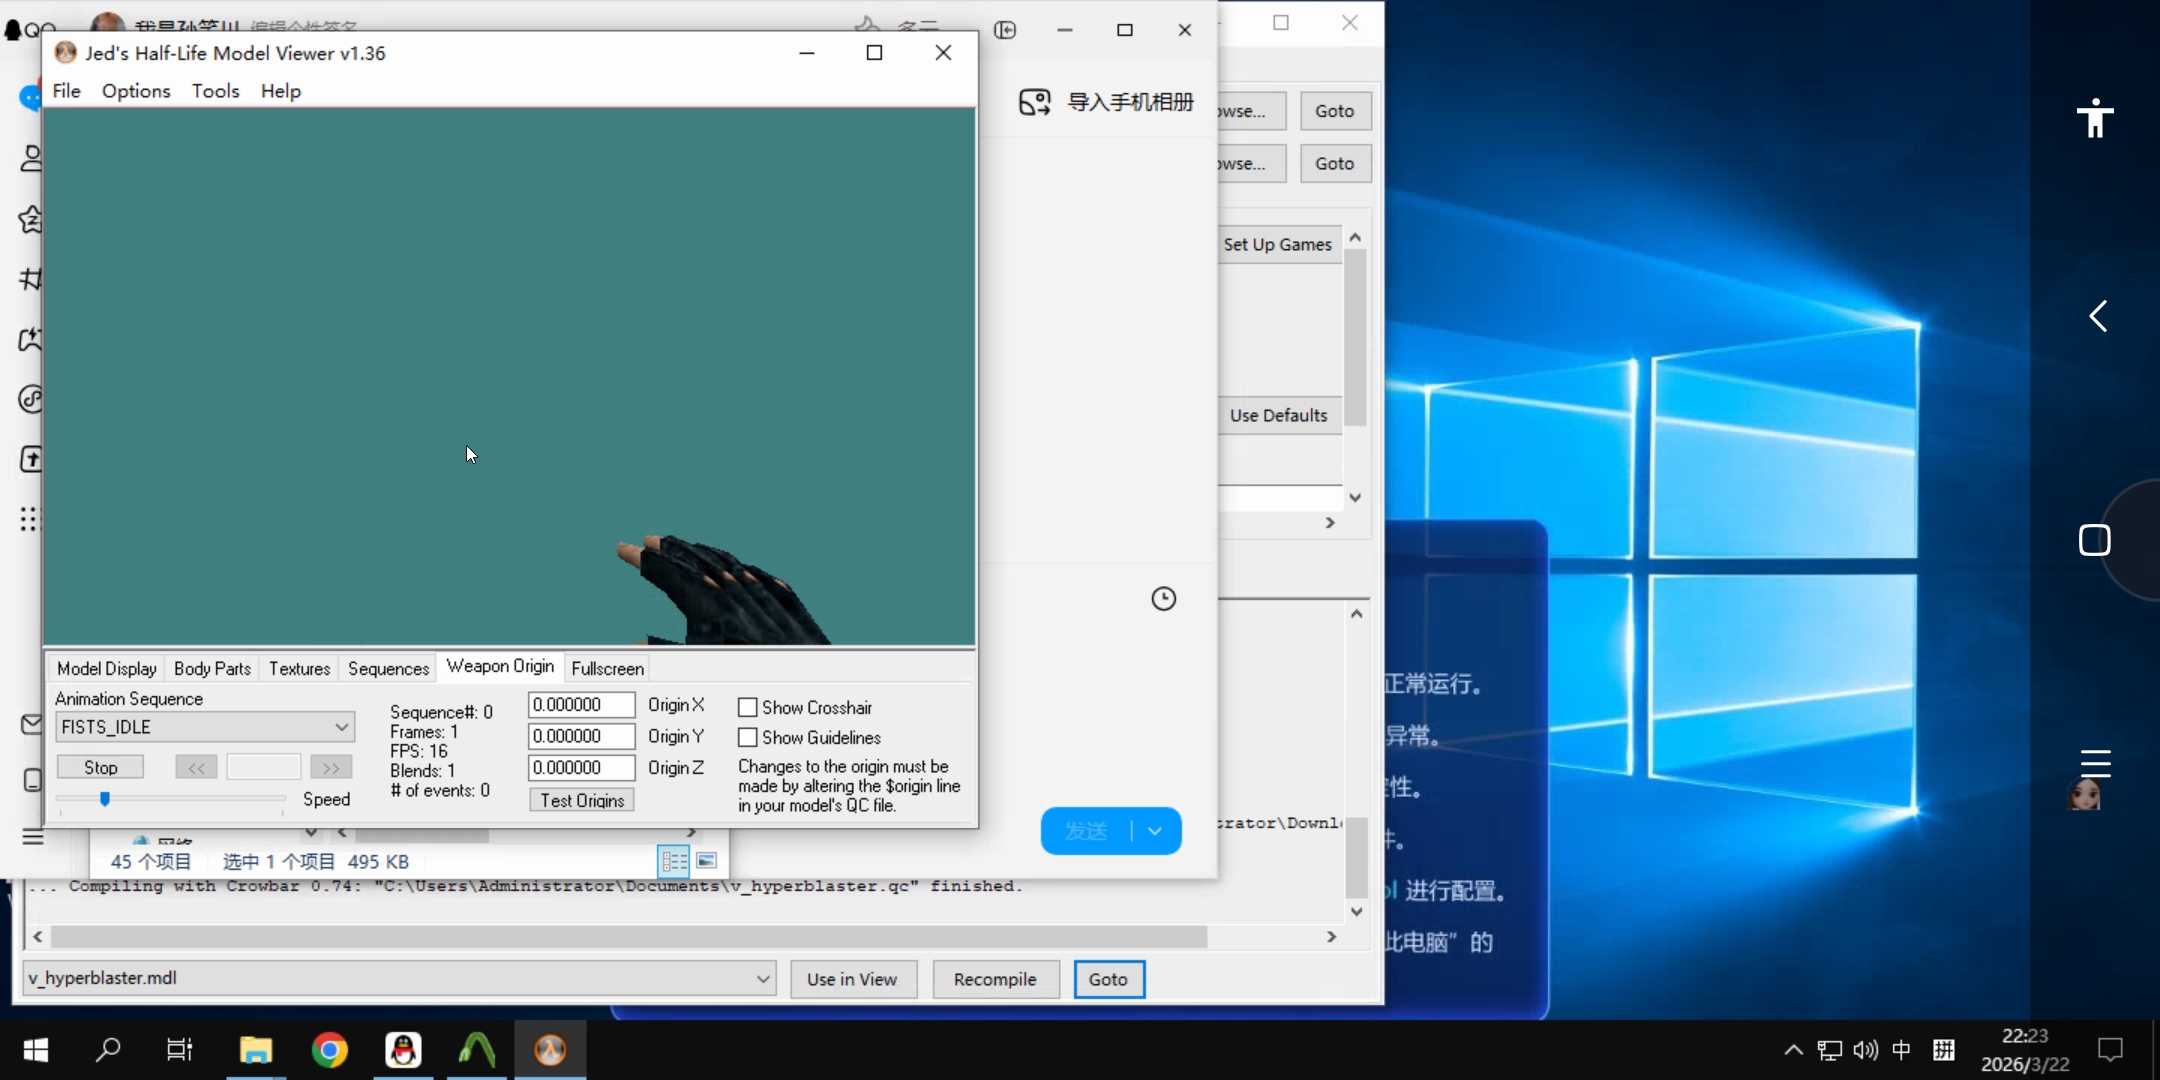The width and height of the screenshot is (2160, 1080).
Task: Open the Tools menu
Action: point(215,91)
